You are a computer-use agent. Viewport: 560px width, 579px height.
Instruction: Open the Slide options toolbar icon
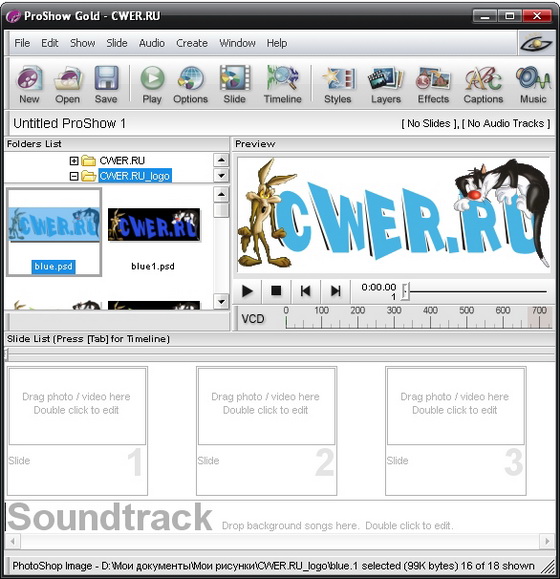click(234, 85)
